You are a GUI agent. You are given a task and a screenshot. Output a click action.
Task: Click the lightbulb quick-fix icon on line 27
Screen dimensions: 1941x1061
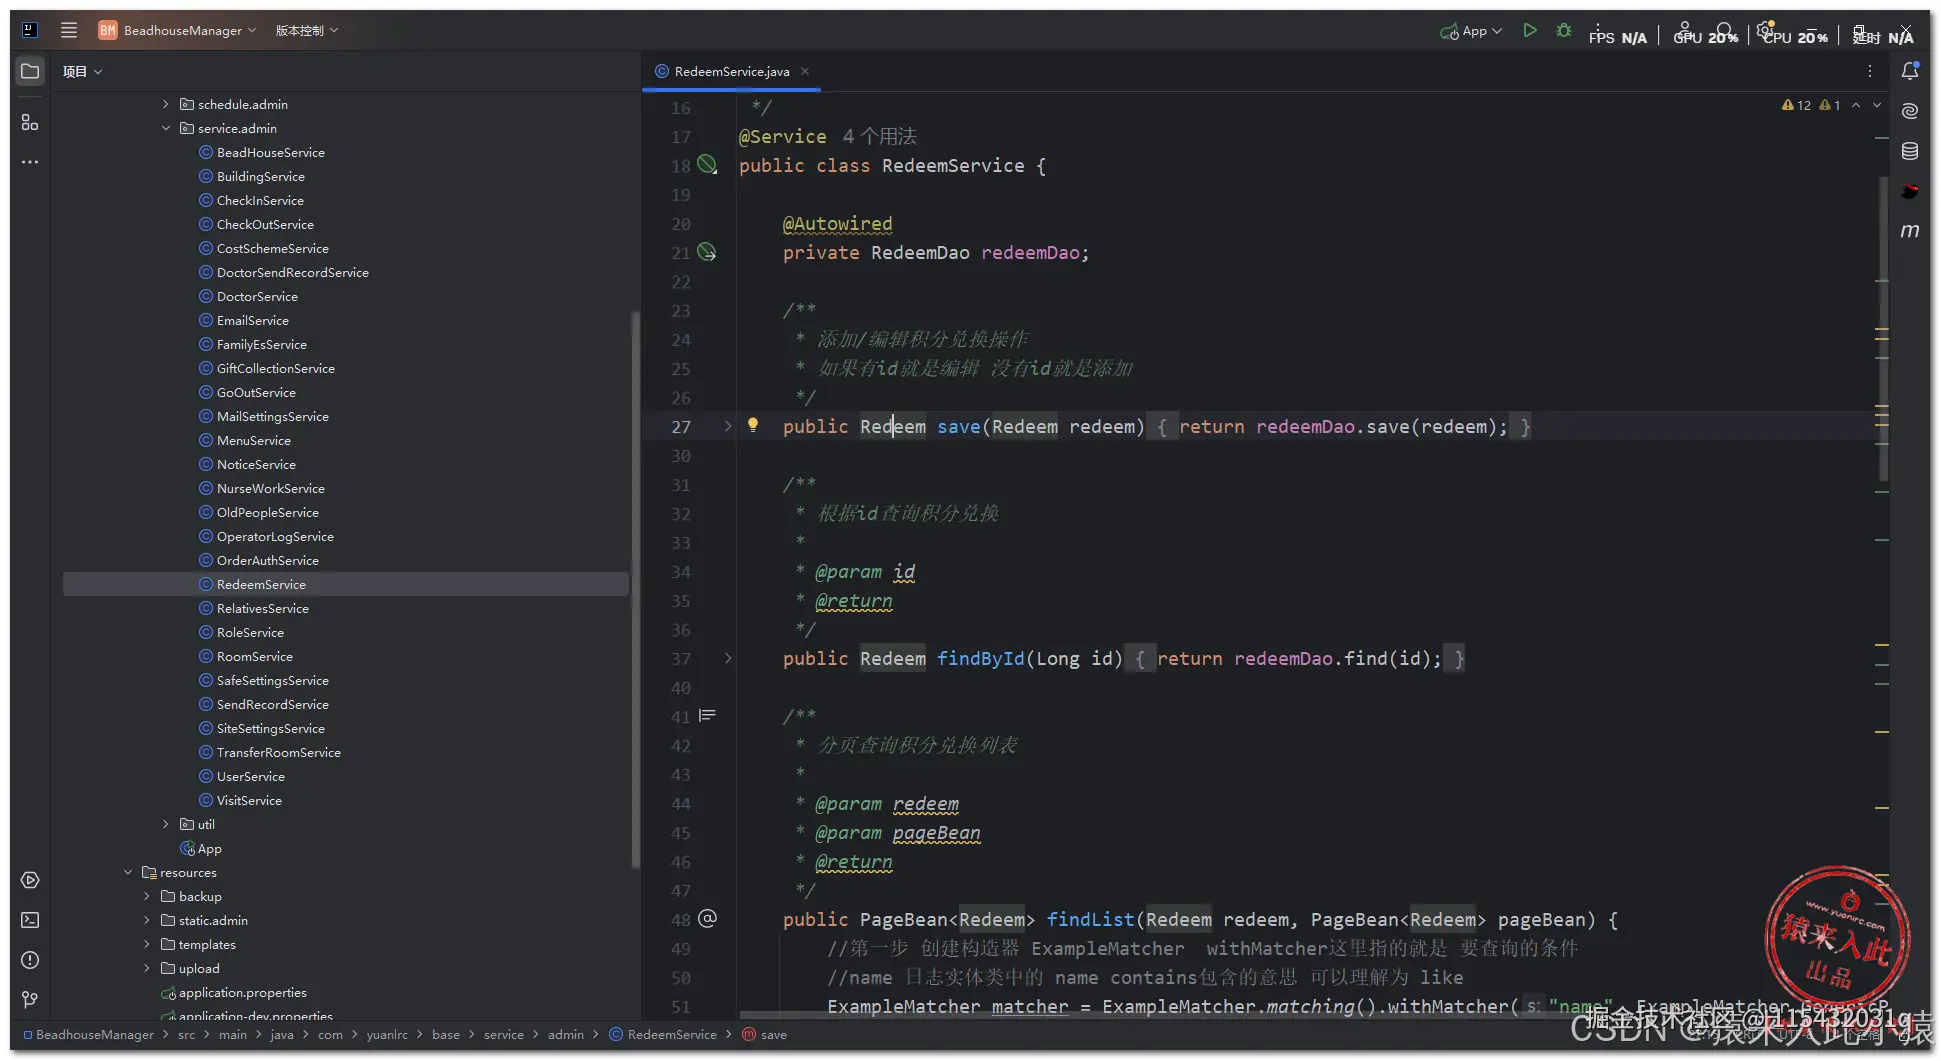click(x=753, y=425)
